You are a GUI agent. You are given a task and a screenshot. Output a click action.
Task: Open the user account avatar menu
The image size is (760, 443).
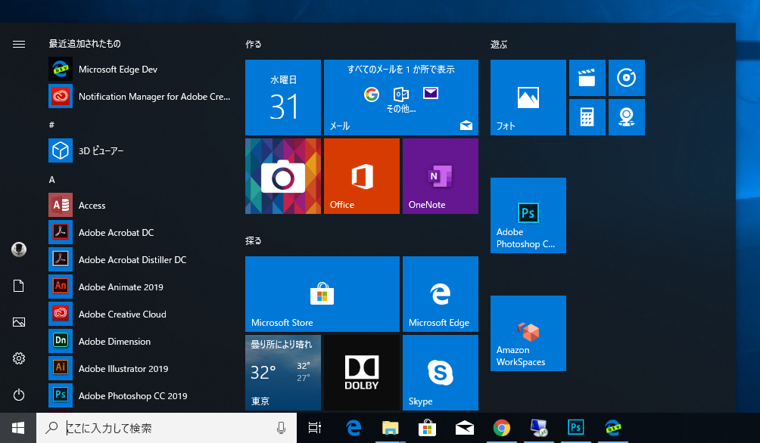click(x=19, y=250)
